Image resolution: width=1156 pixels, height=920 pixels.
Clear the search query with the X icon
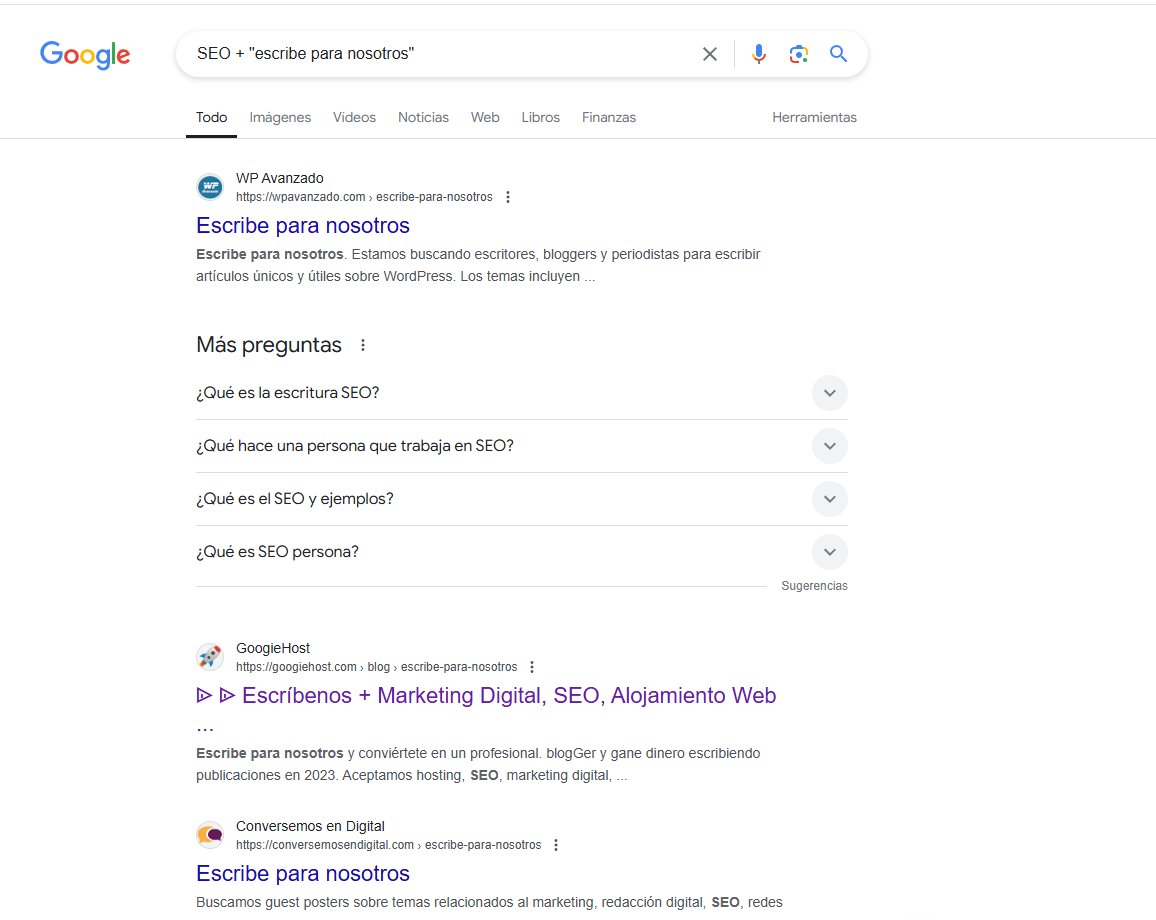[x=709, y=54]
